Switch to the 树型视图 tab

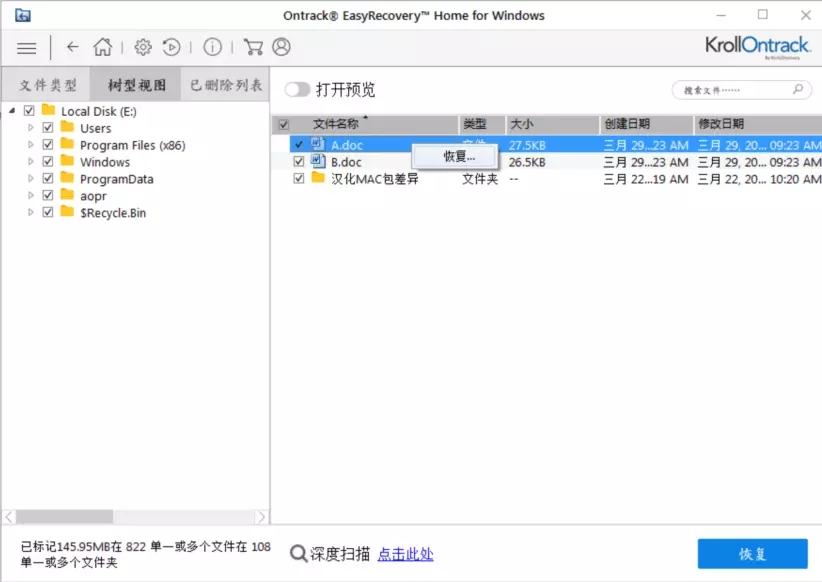136,85
